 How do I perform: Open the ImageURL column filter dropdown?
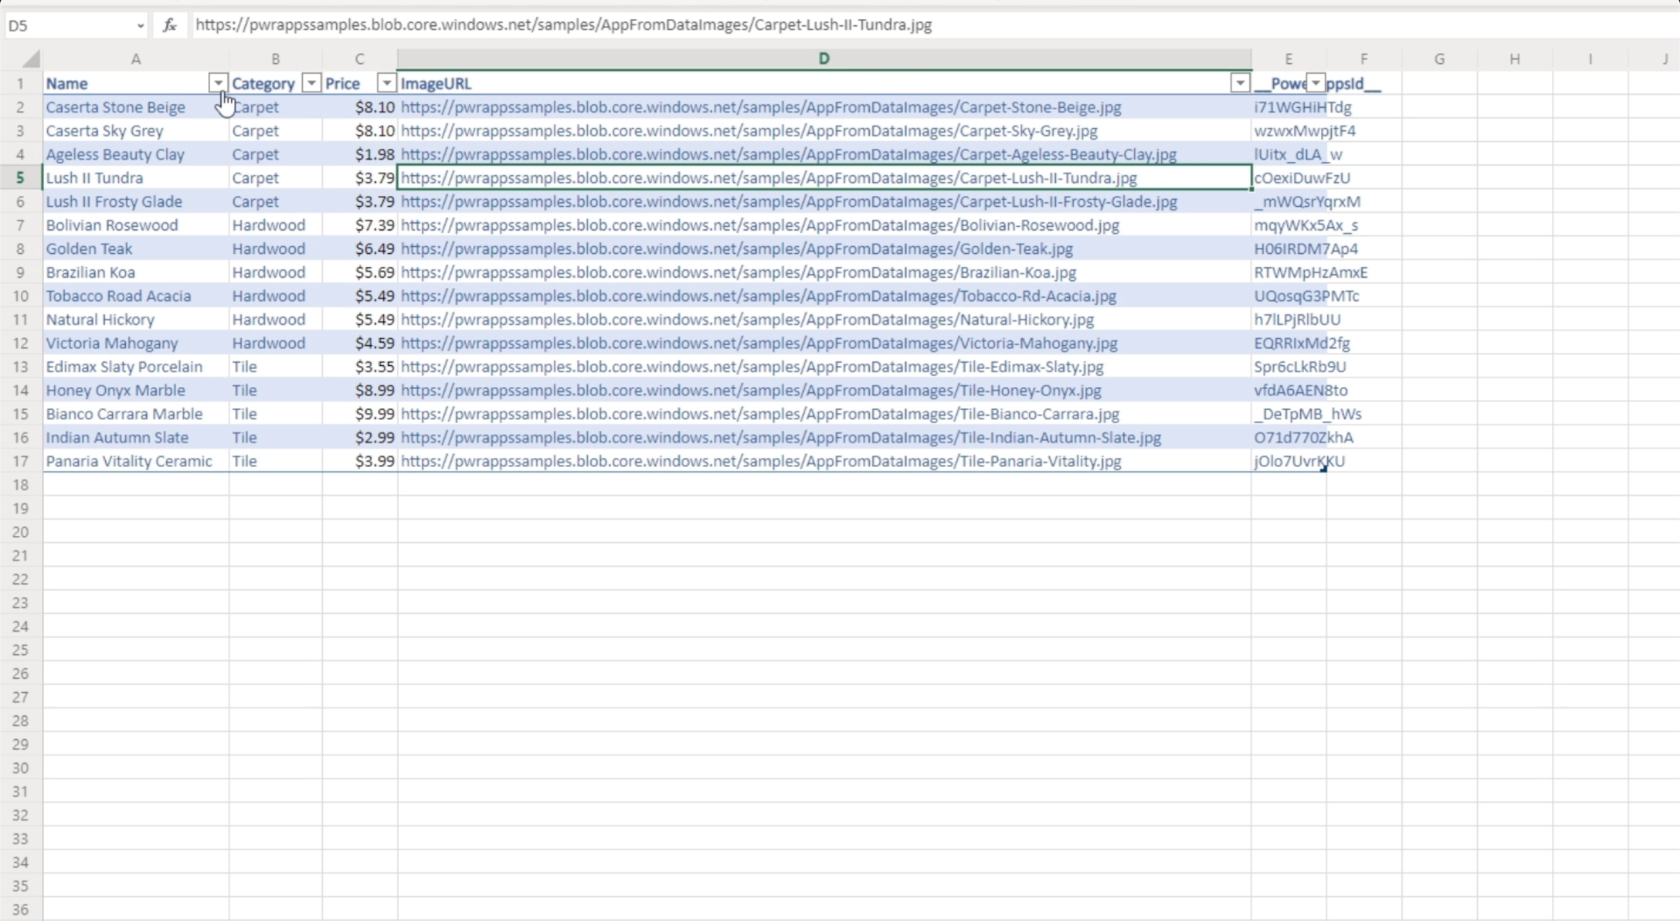click(1240, 83)
